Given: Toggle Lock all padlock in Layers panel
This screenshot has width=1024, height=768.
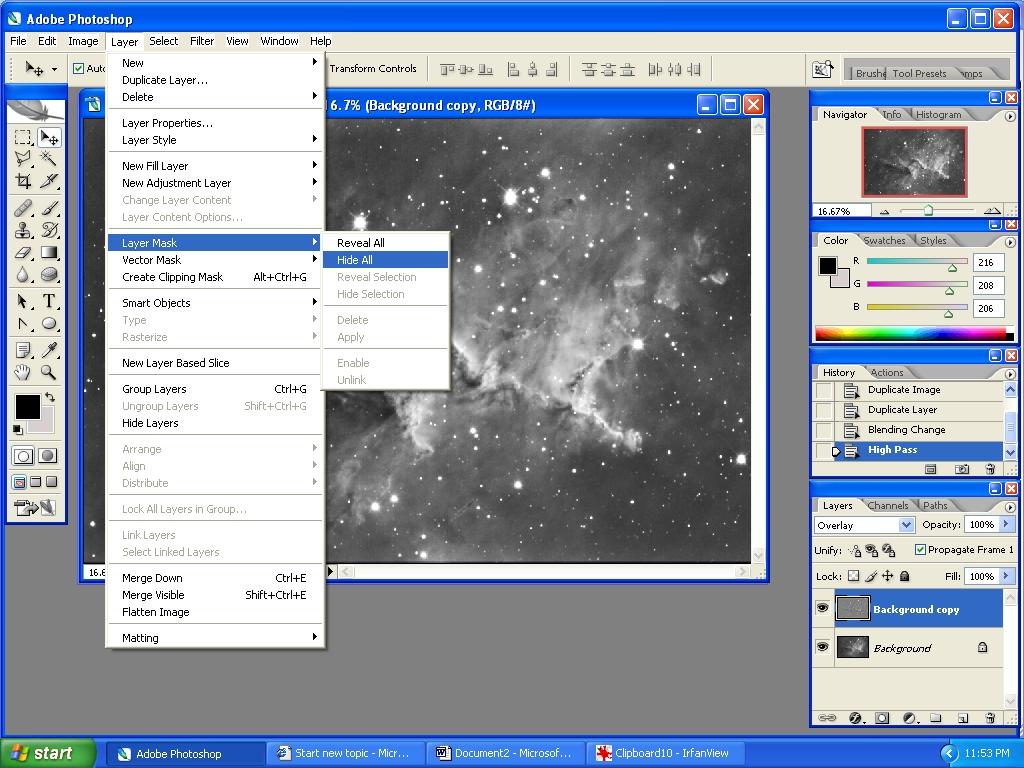Looking at the screenshot, I should click(x=904, y=576).
